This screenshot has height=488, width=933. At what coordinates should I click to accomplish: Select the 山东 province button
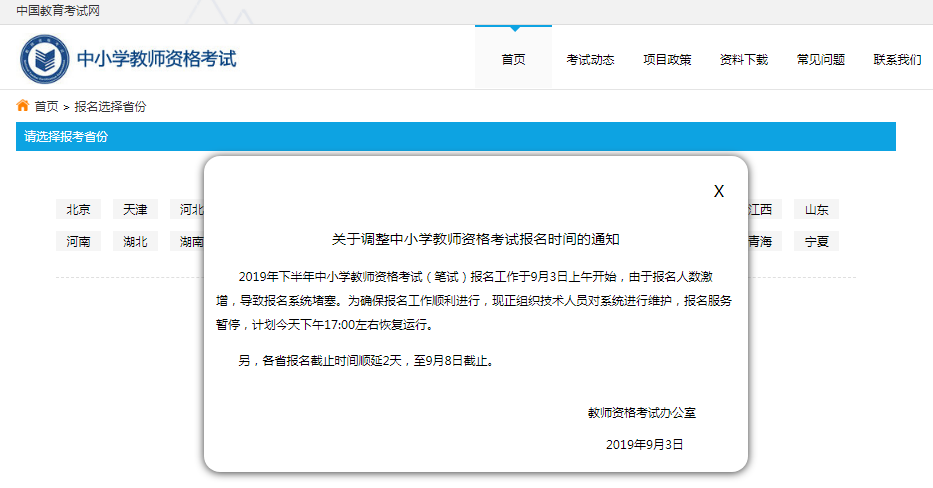pyautogui.click(x=816, y=209)
